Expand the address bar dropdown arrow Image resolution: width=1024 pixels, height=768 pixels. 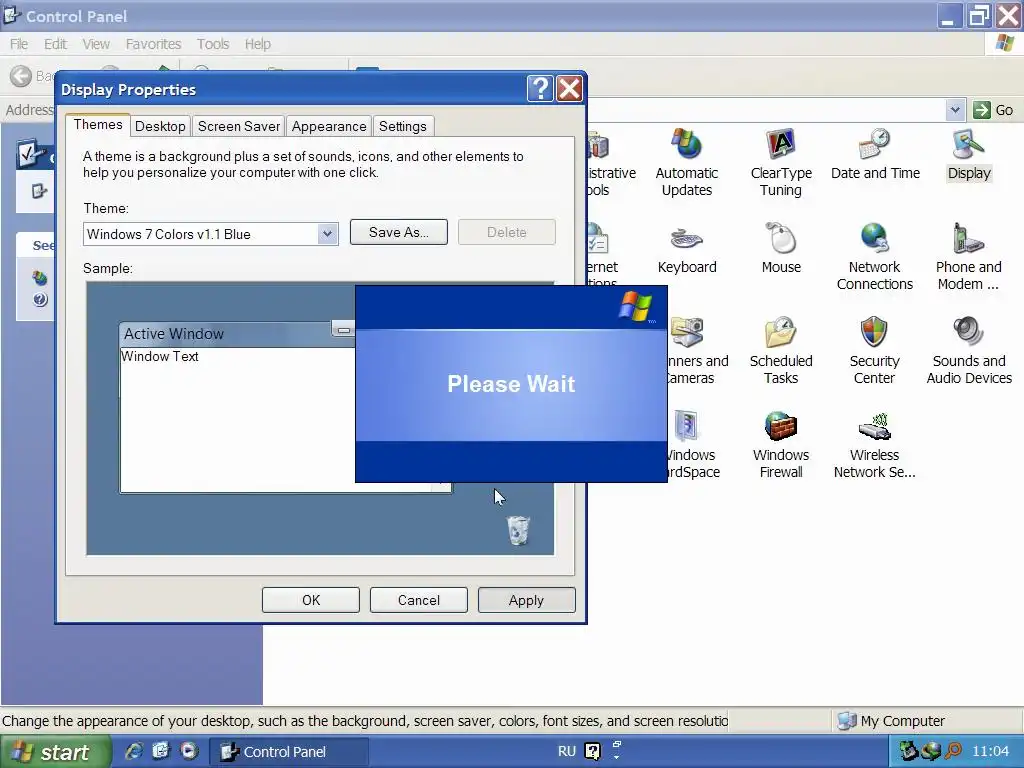pos(955,110)
